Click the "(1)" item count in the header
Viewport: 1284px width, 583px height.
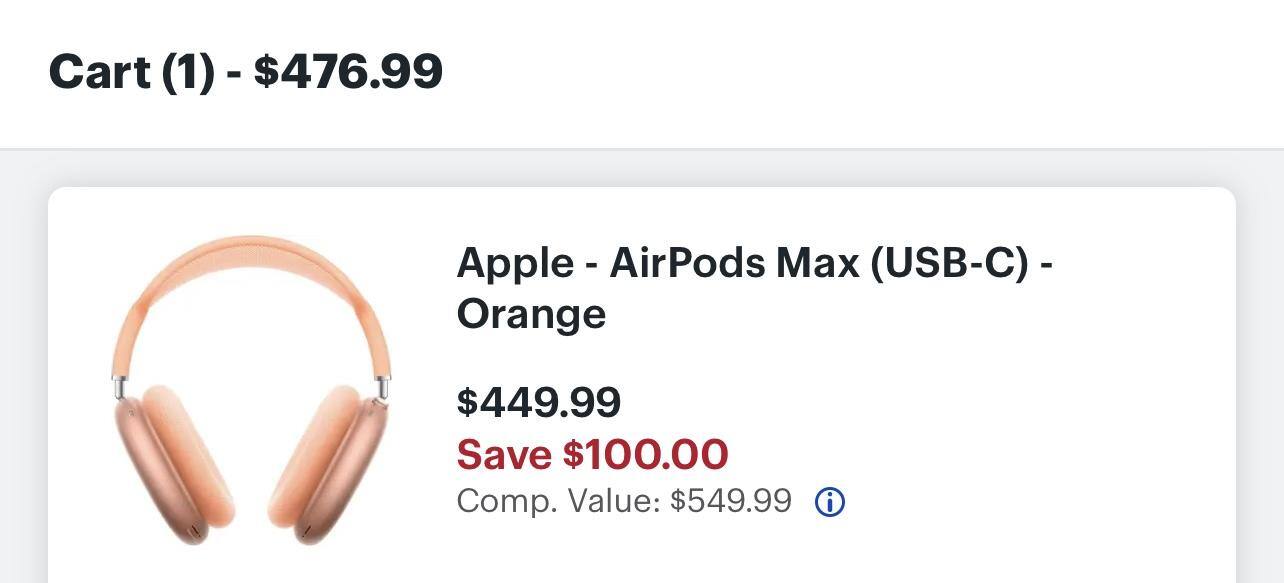[x=188, y=72]
